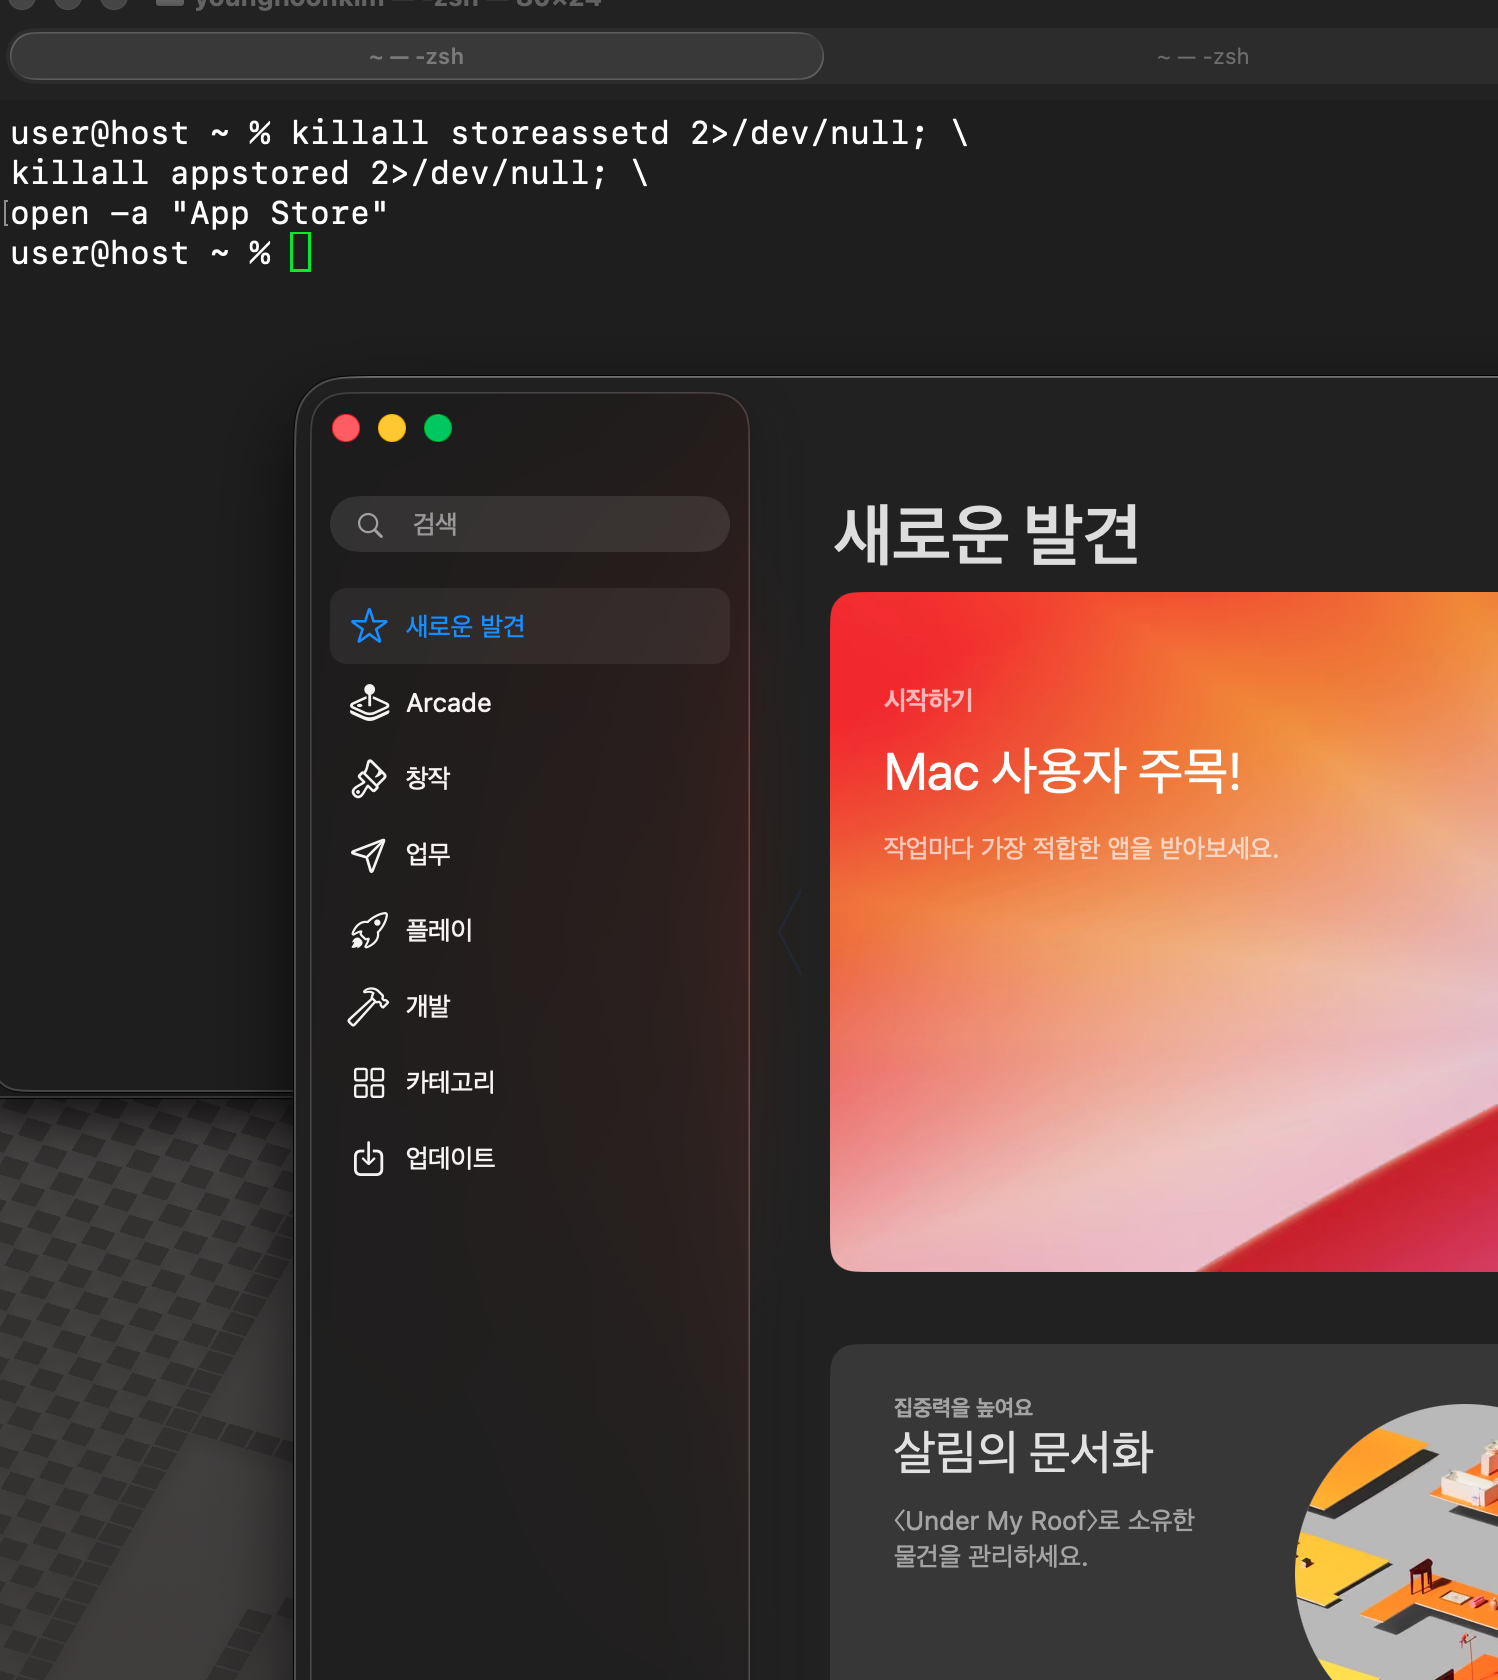Click the Arcade joystick icon

click(x=369, y=703)
